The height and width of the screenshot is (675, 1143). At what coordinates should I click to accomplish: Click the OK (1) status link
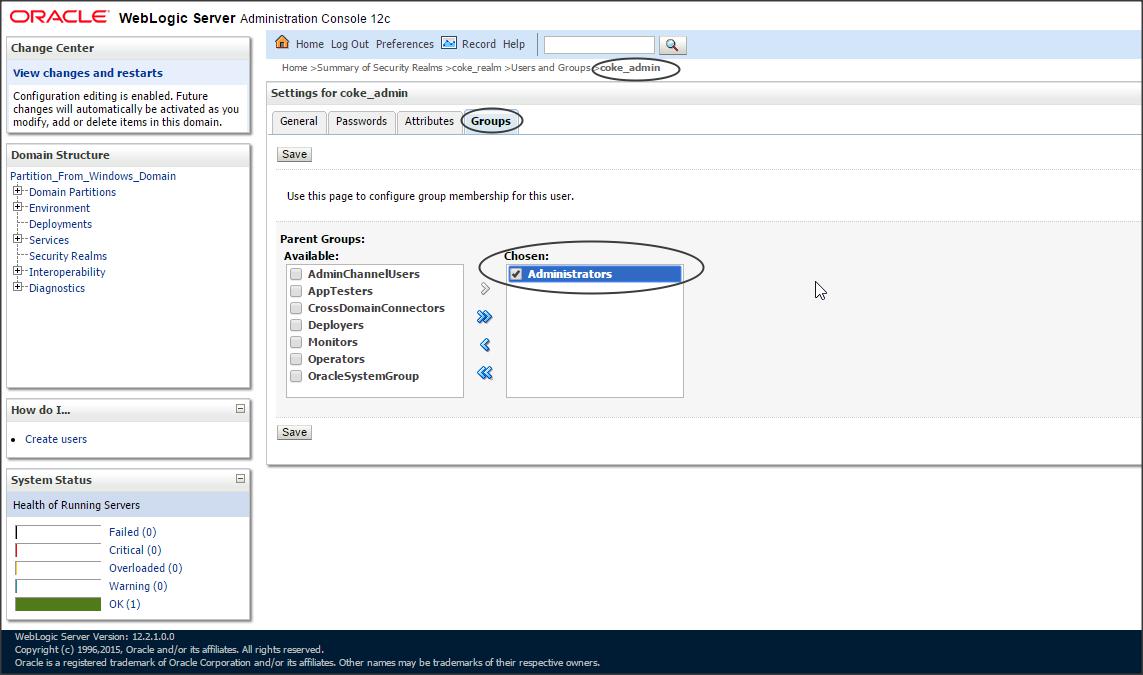125,604
